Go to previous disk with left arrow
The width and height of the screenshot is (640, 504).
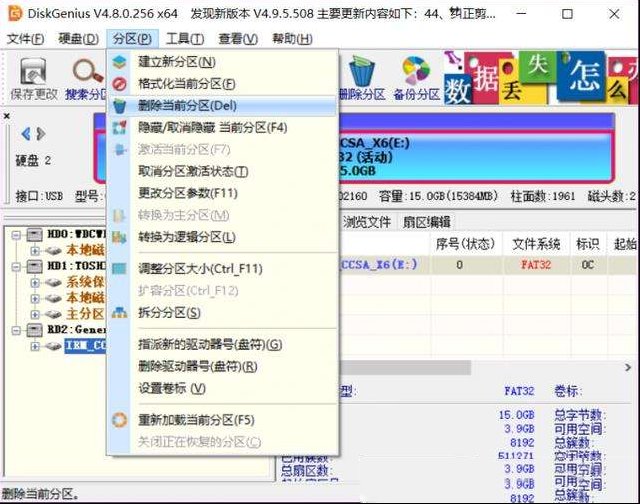point(26,134)
